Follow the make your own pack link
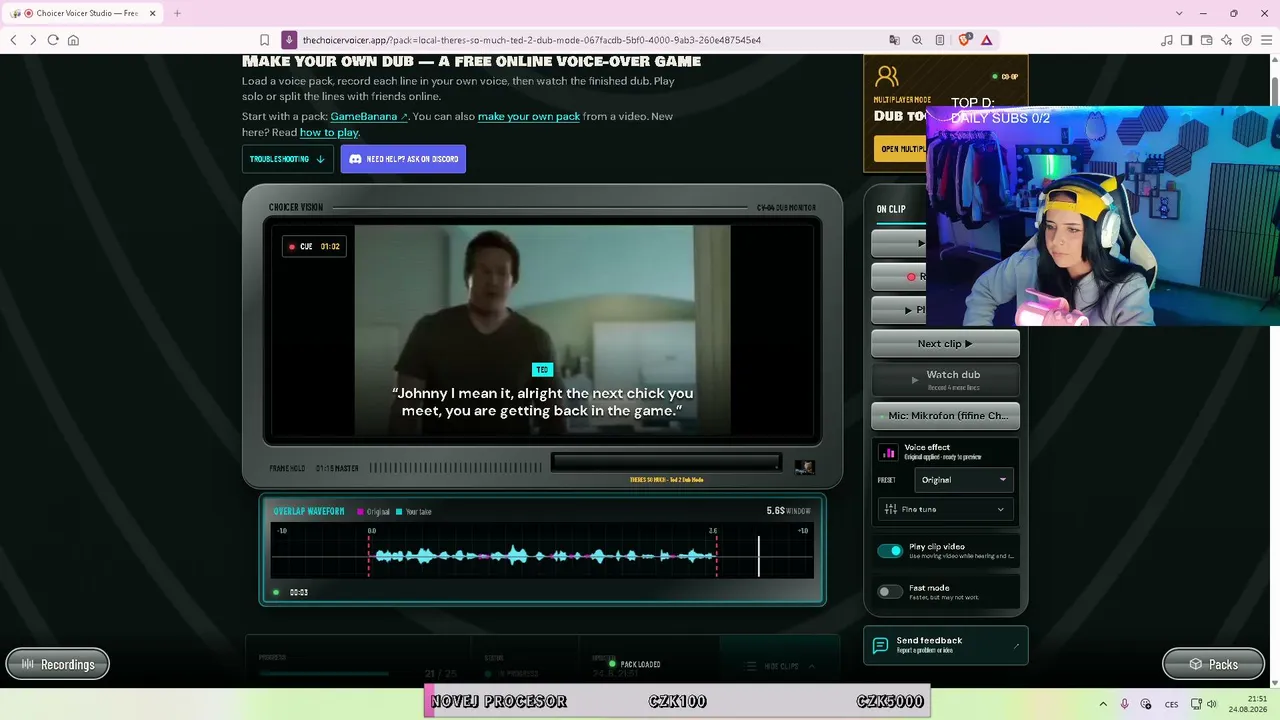The height and width of the screenshot is (720, 1280). 529,116
